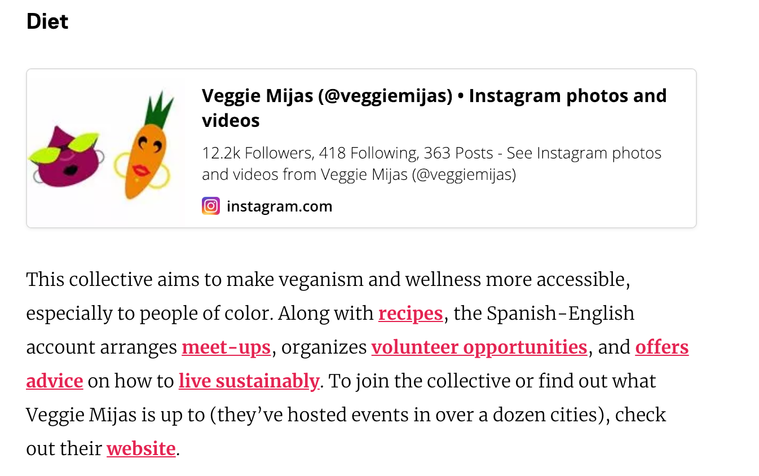Visit the Veggie Mijas website link
Image resolution: width=759 pixels, height=476 pixels.
click(x=141, y=449)
